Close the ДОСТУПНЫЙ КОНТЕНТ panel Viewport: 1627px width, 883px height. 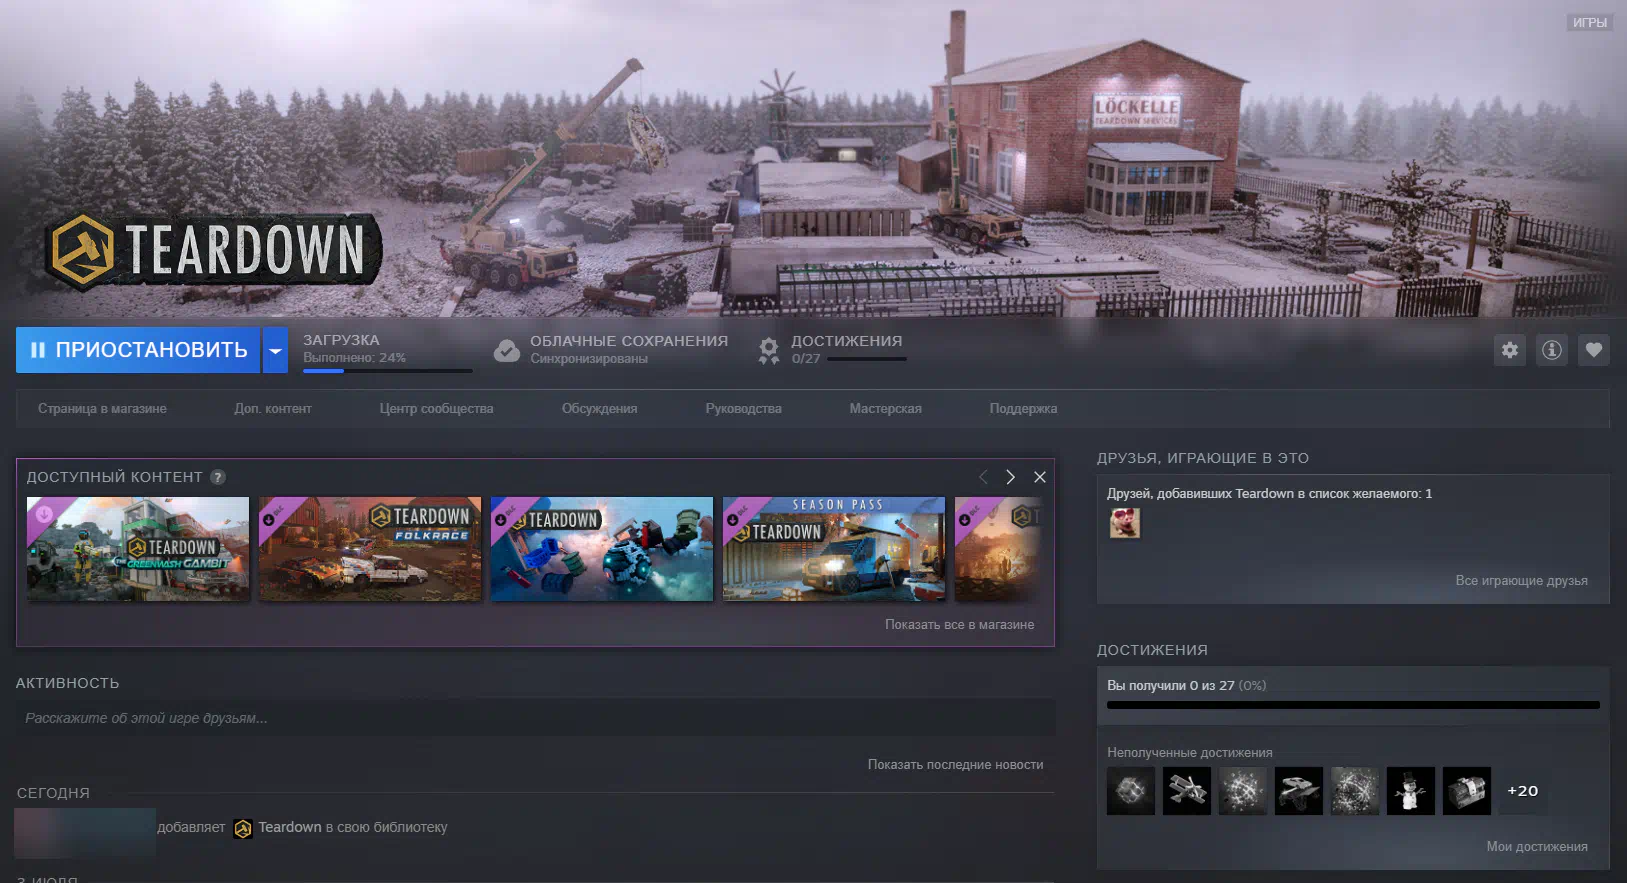tap(1040, 477)
